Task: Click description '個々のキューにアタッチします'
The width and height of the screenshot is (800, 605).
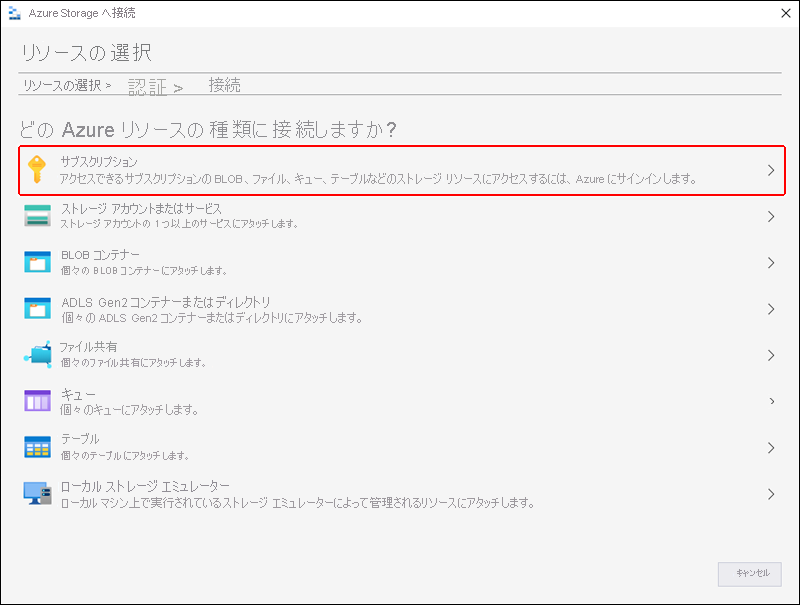Action: click(x=129, y=410)
